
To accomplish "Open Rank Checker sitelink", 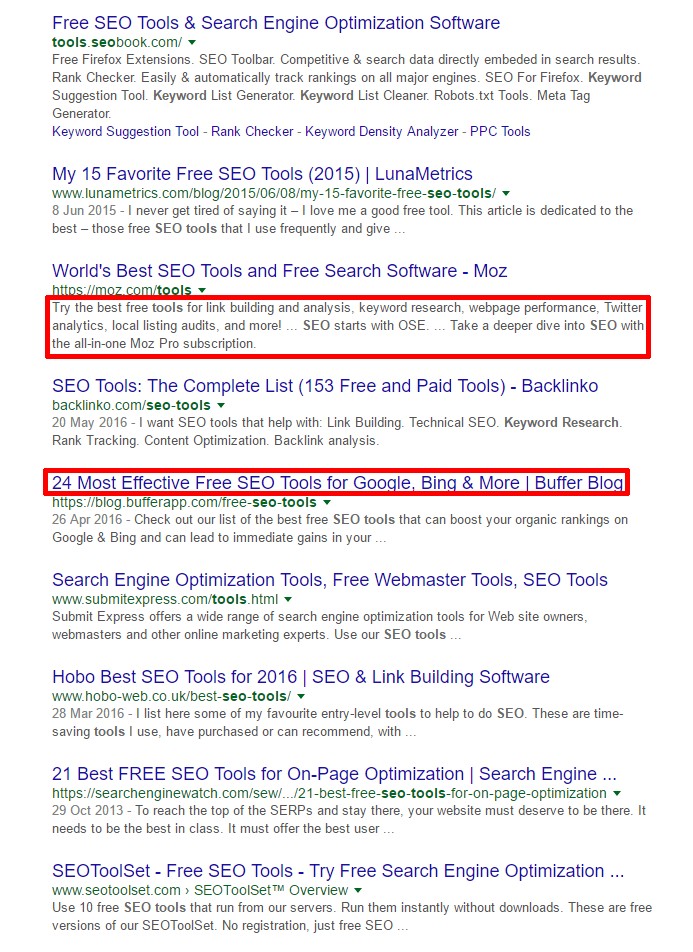I will point(252,132).
